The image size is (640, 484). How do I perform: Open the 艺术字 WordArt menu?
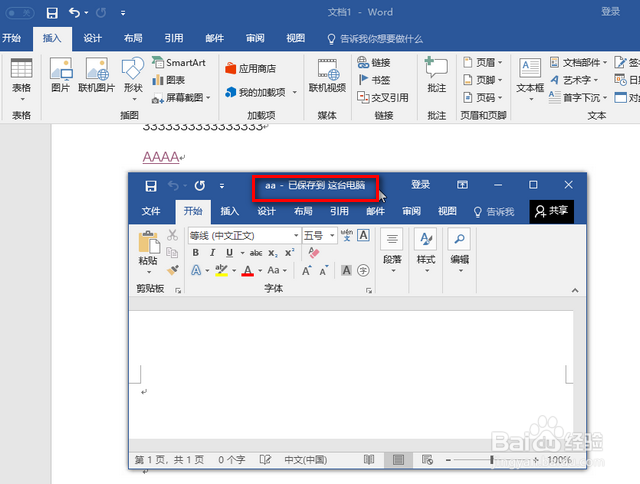click(x=574, y=80)
